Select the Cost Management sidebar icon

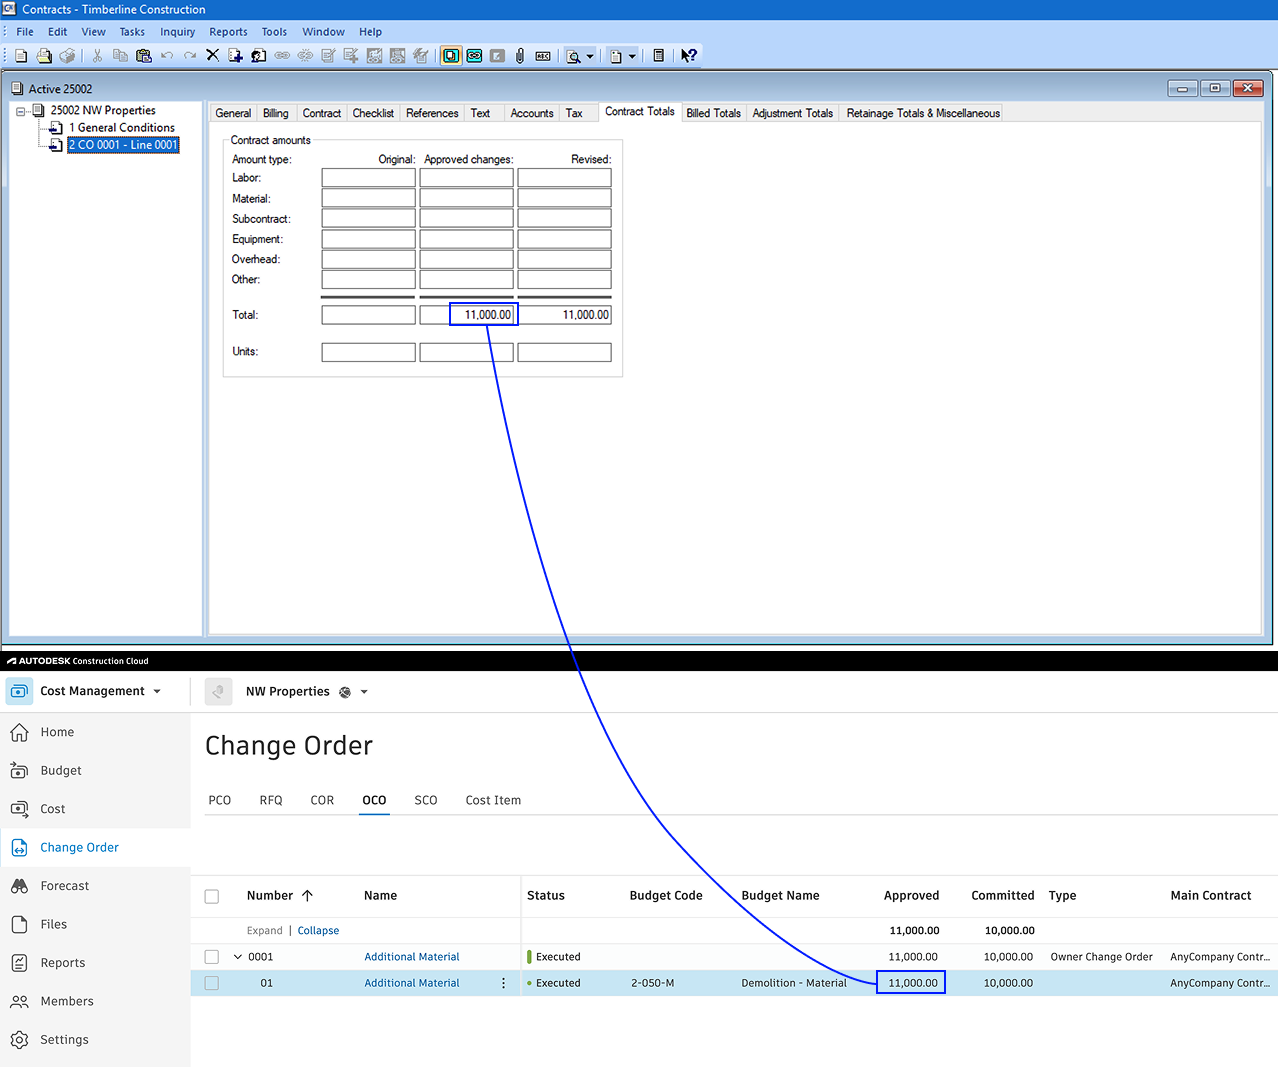tap(18, 691)
